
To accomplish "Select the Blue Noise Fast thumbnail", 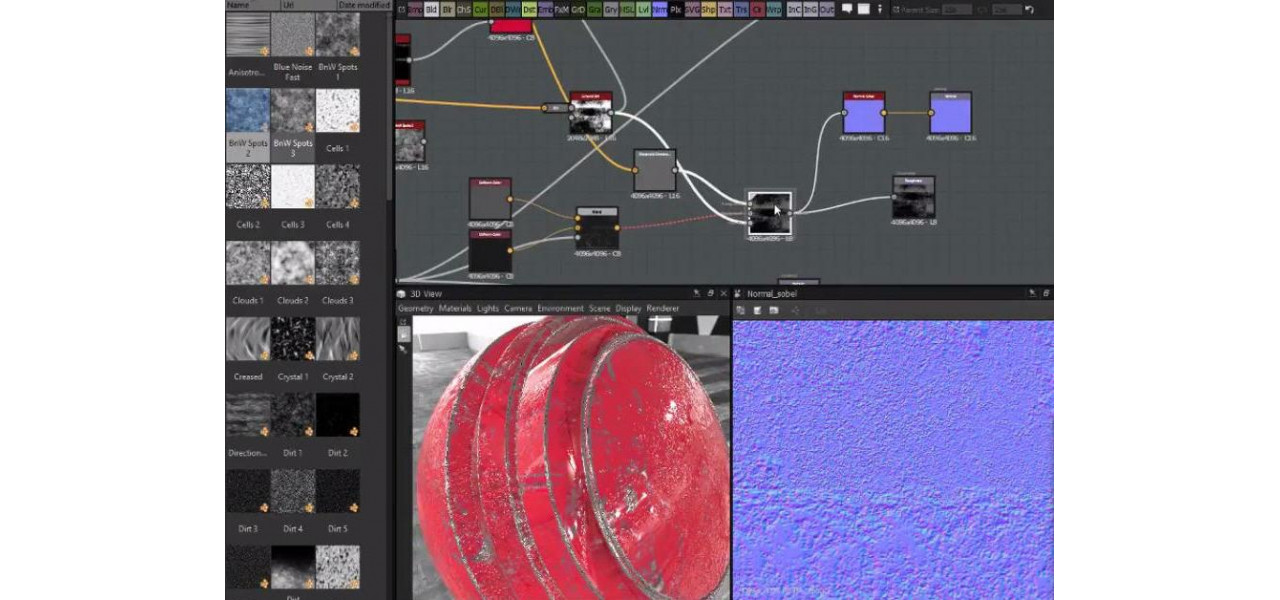I will [293, 34].
